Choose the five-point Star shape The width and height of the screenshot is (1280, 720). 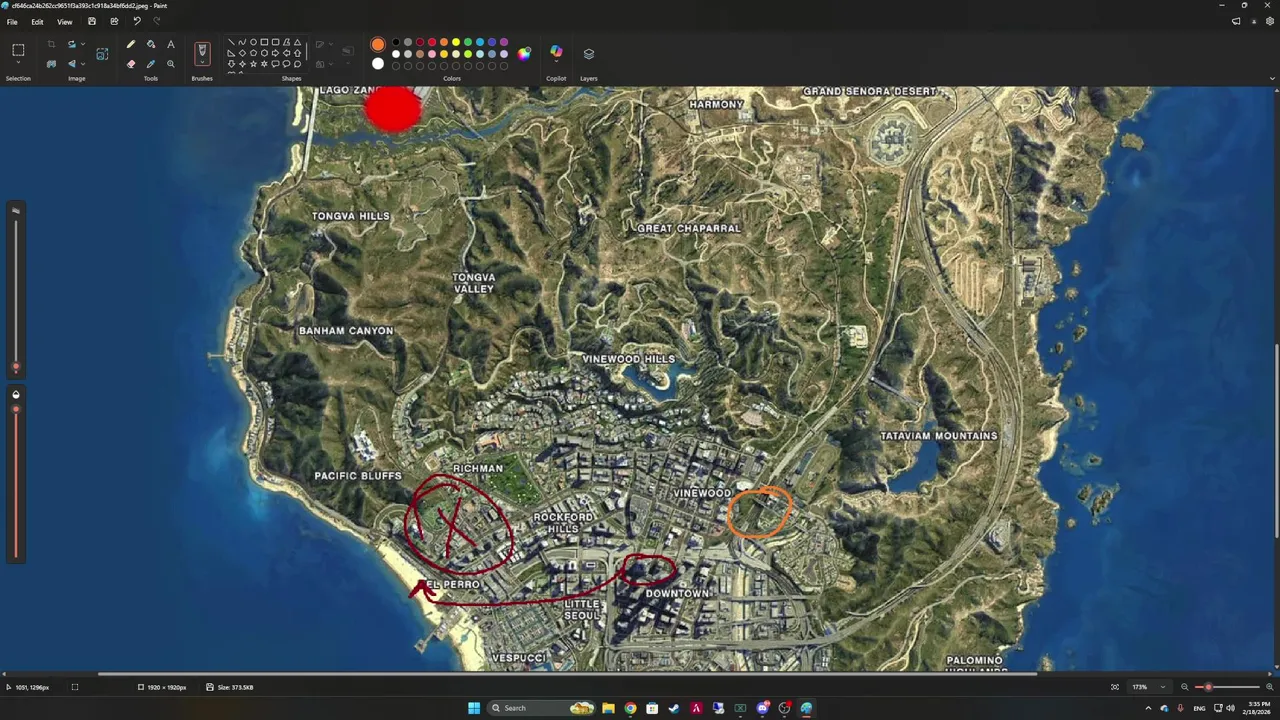[x=253, y=64]
